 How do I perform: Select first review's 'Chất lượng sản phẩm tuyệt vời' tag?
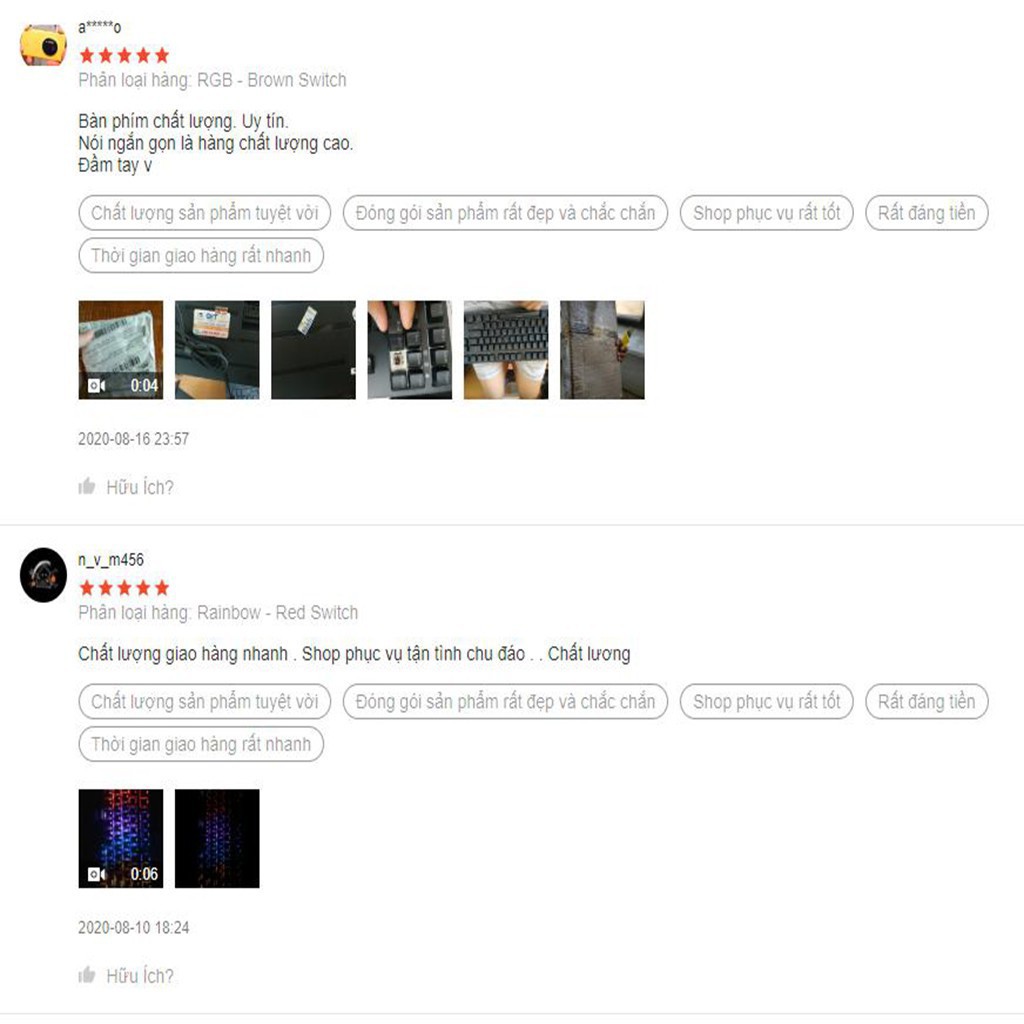click(x=204, y=213)
